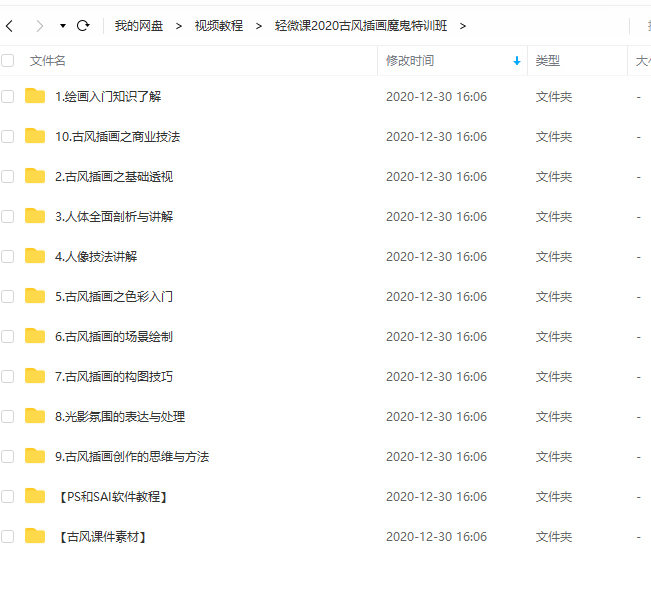Expand the chevron after 轻微课2020古风插画魔鬼特训班

(x=463, y=26)
